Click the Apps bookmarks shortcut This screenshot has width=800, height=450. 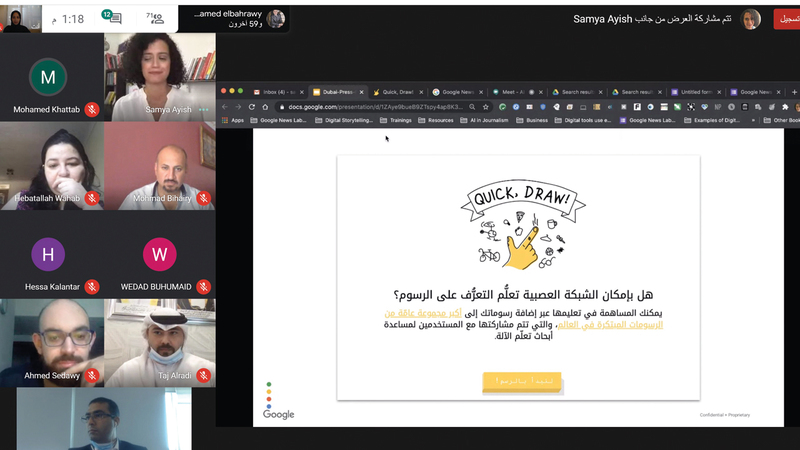tap(232, 120)
